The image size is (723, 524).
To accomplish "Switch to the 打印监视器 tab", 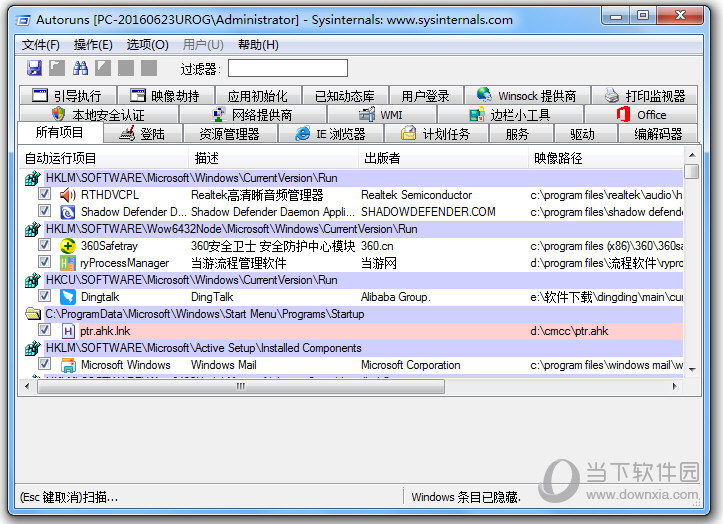I will [644, 95].
